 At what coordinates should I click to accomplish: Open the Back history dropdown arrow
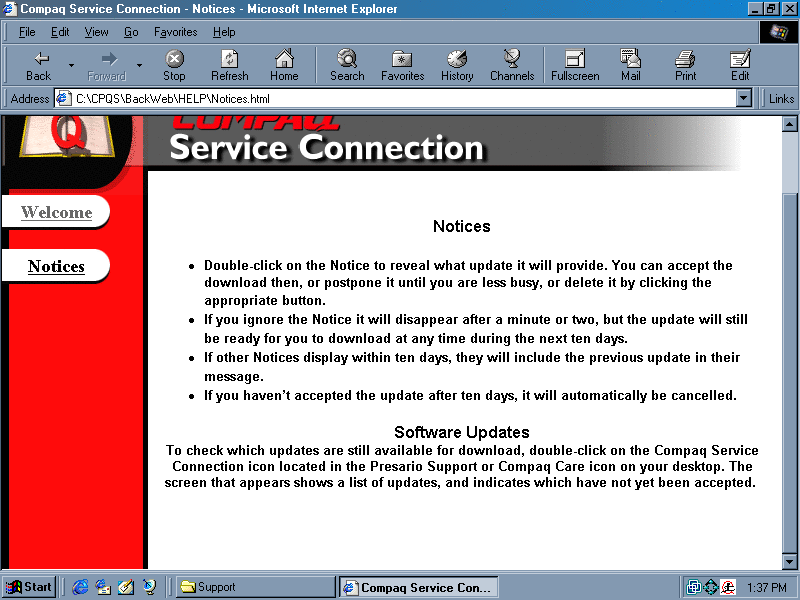[71, 65]
